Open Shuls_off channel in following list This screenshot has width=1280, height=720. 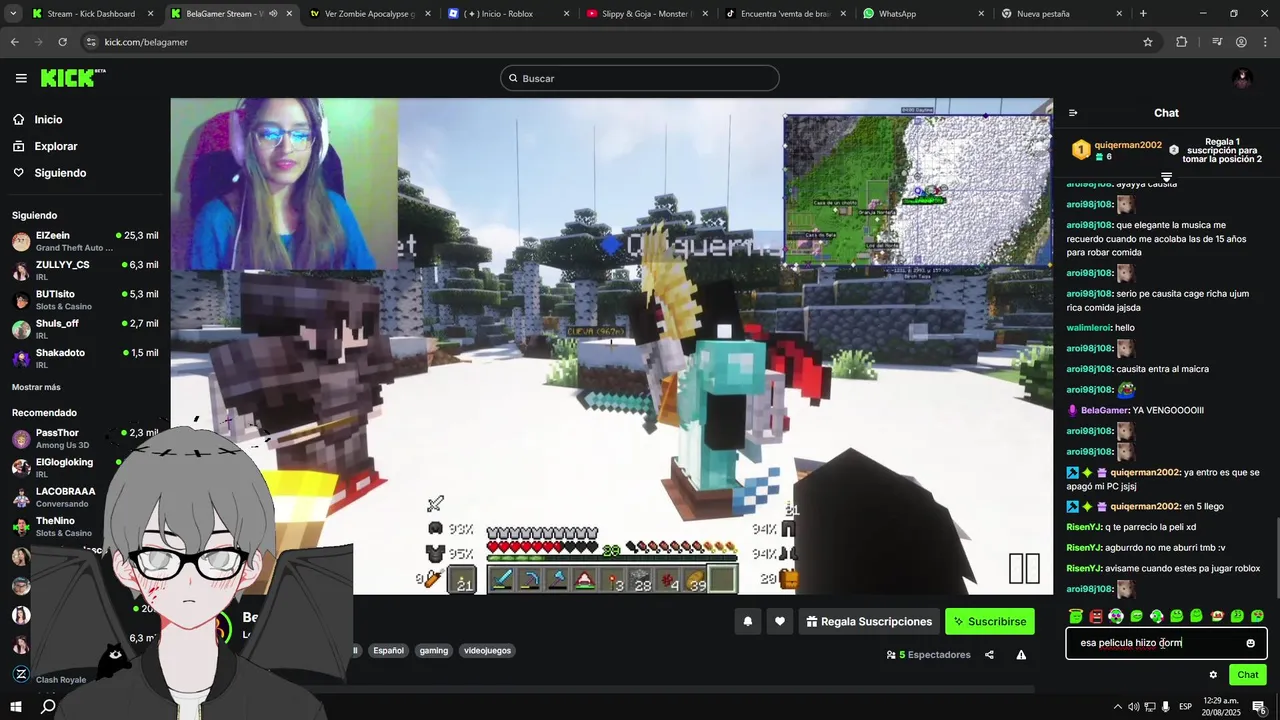(x=85, y=329)
